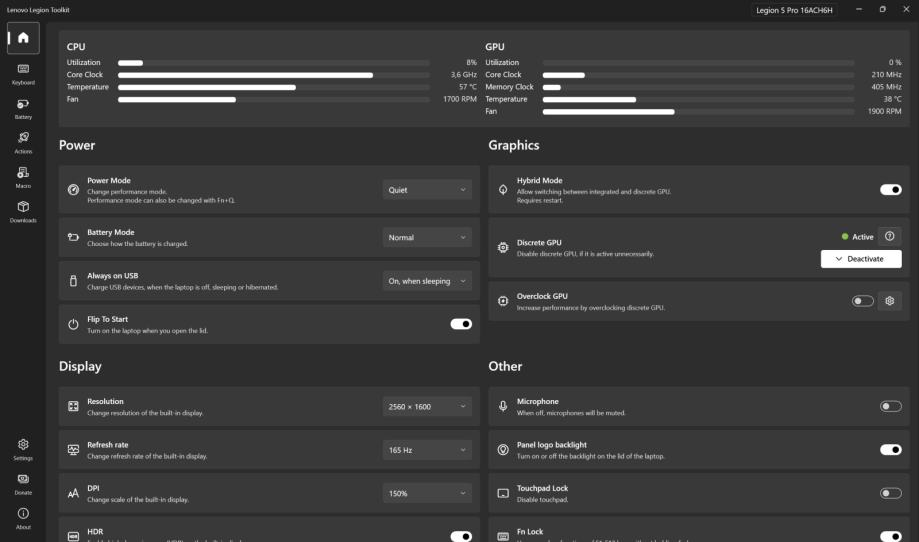Toggle the HDR switch

461,536
